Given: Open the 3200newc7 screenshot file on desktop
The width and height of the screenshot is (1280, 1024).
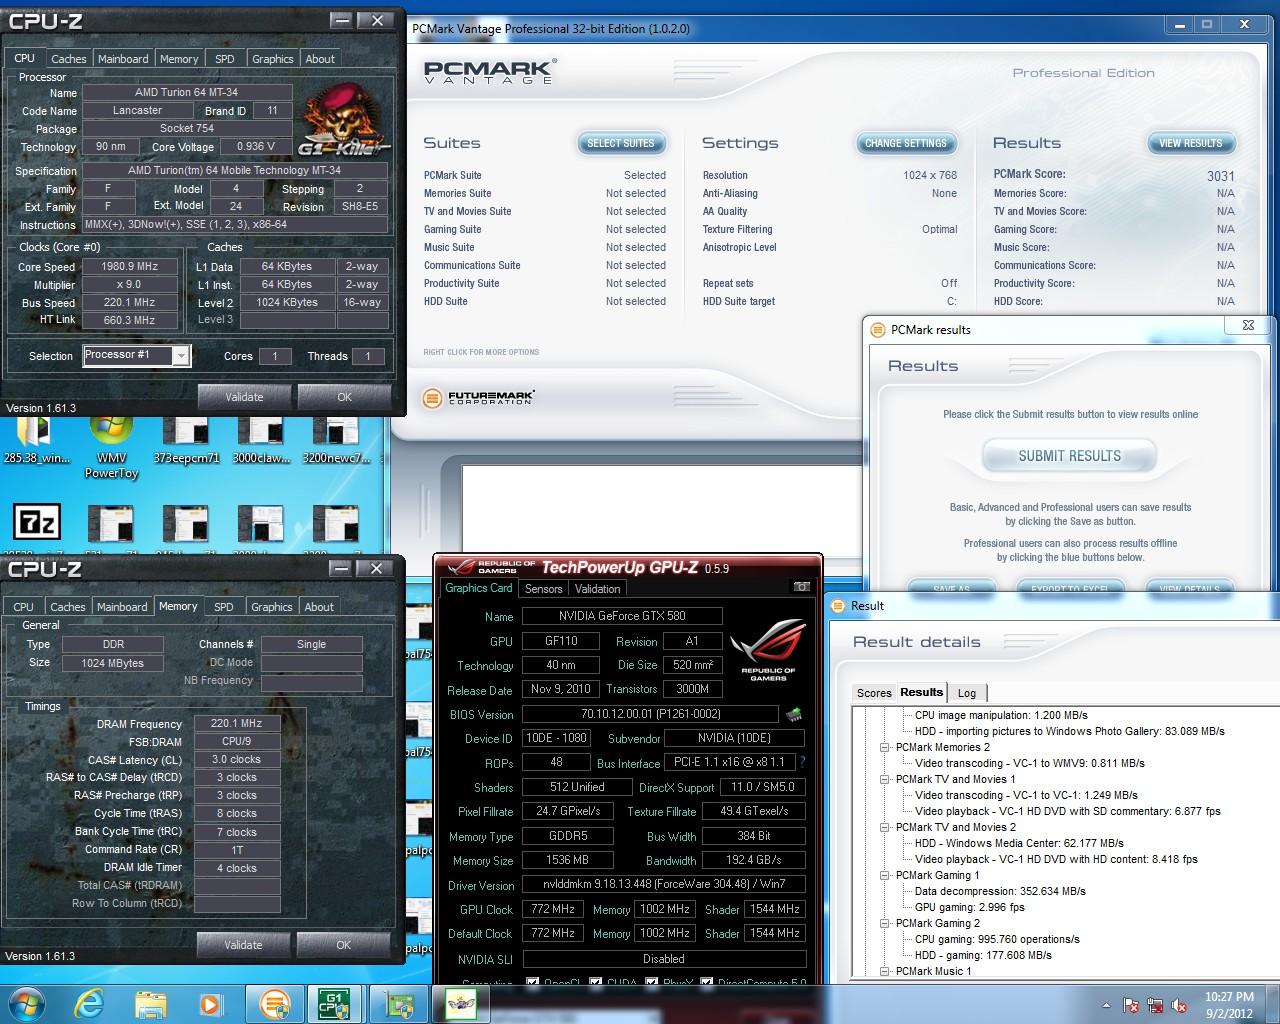Looking at the screenshot, I should coord(335,441).
